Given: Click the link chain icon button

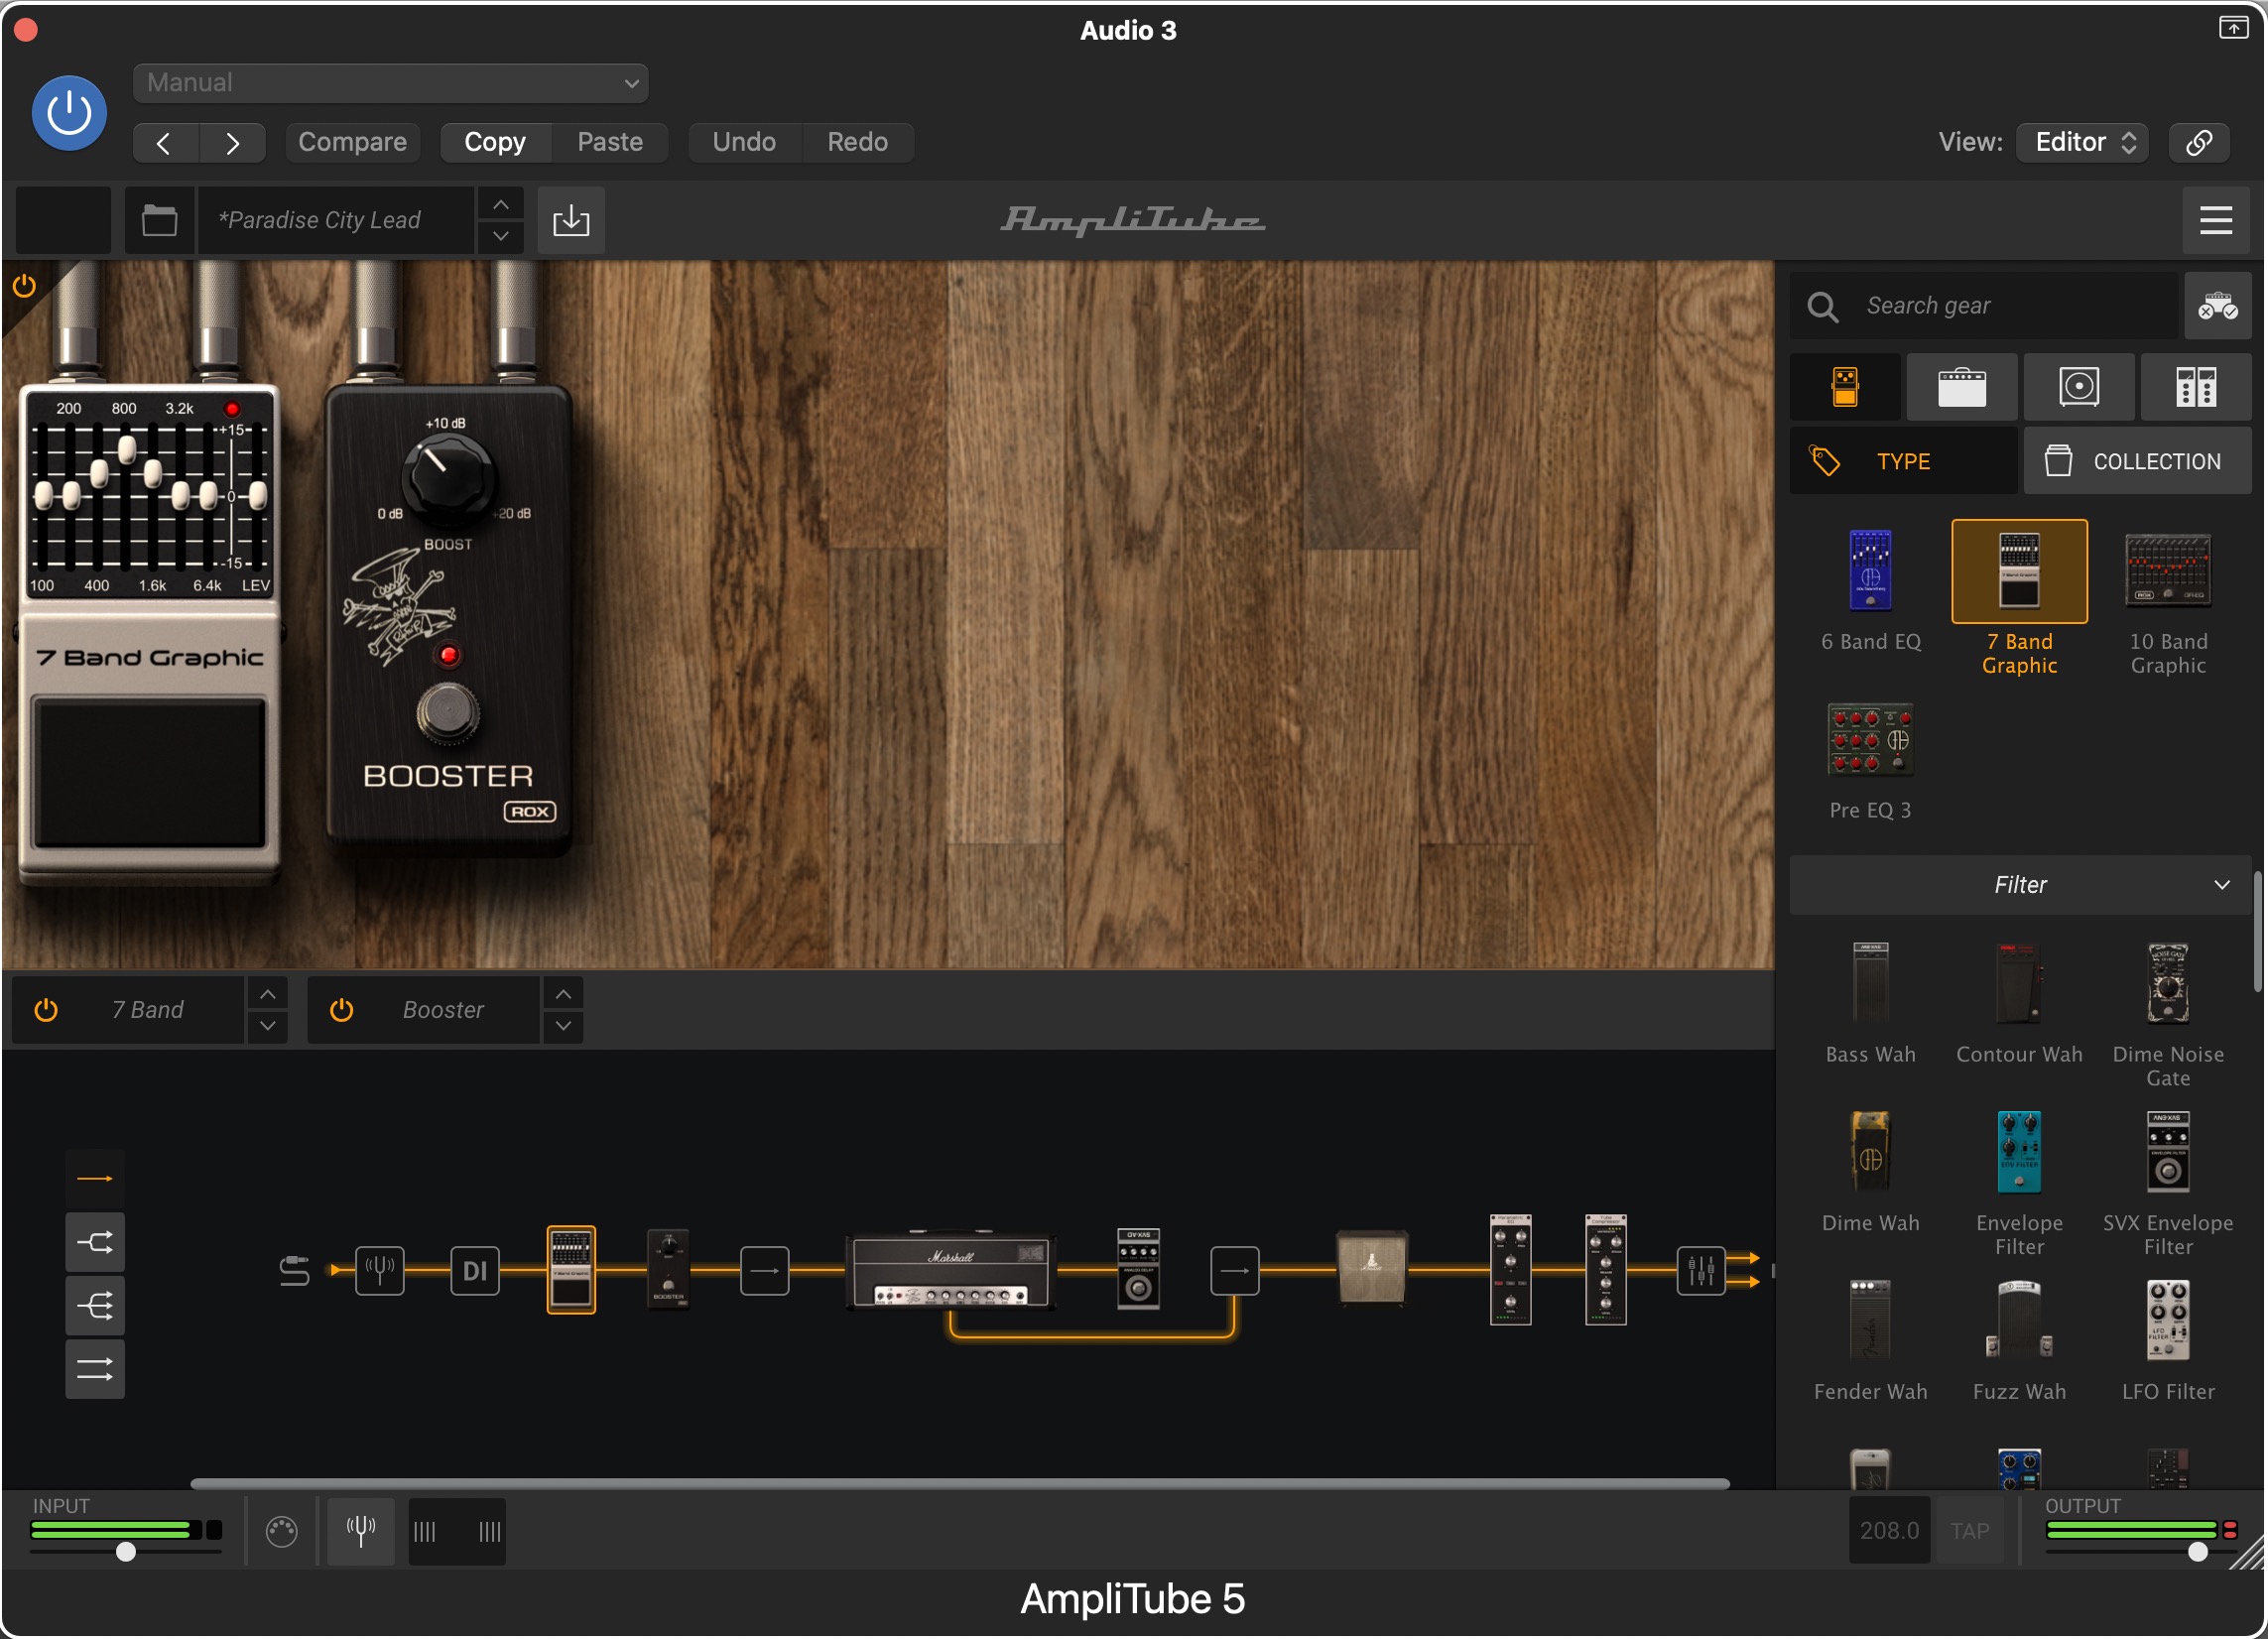Looking at the screenshot, I should click(2198, 142).
